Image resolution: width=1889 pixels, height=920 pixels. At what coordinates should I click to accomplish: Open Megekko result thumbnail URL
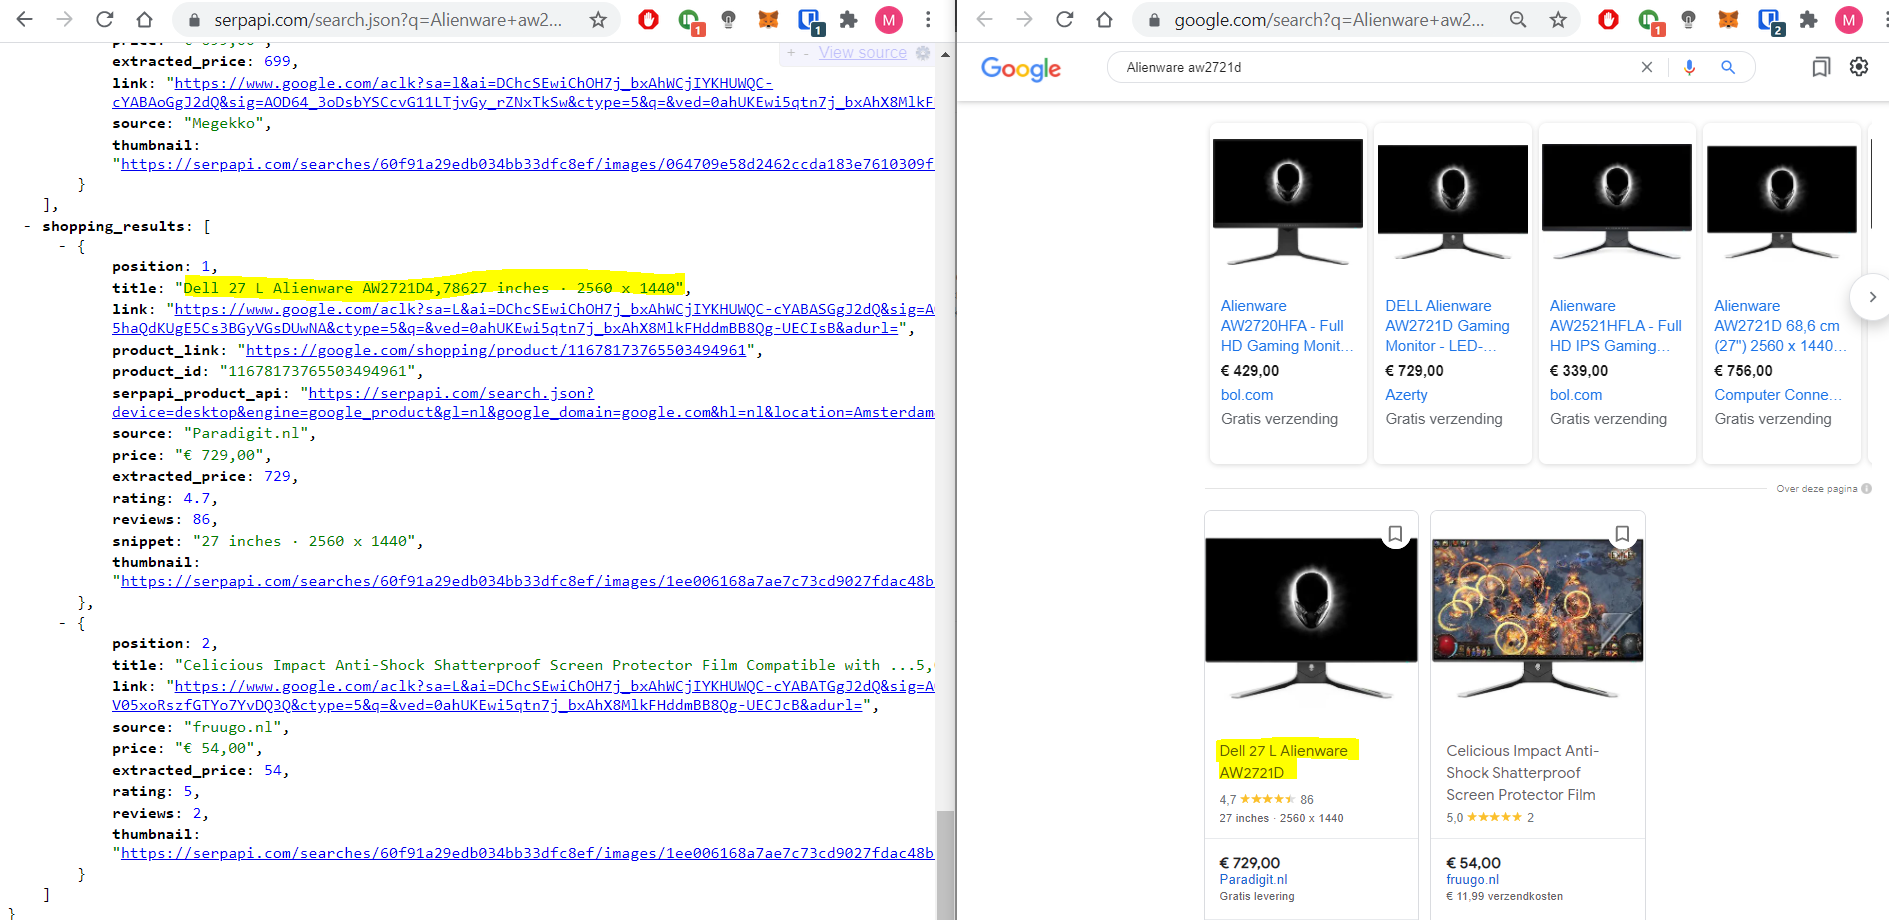527,164
